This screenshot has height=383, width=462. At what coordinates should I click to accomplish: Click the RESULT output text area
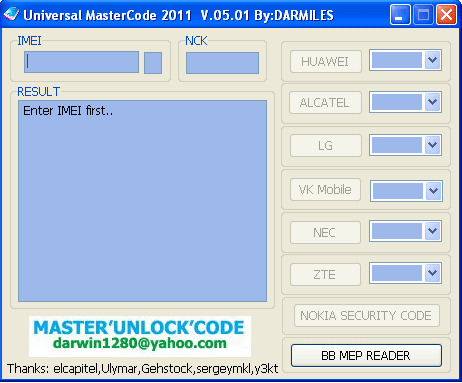142,201
